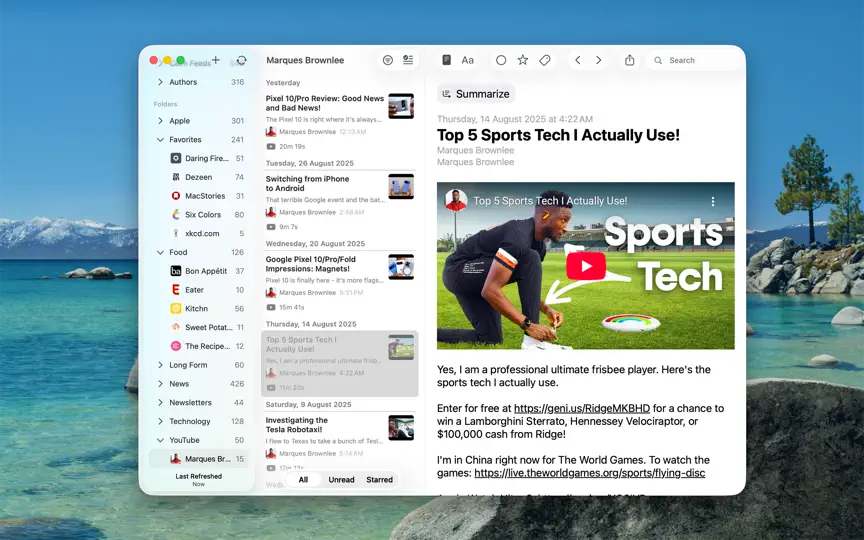Viewport: 864px width, 540px height.
Task: Expand the Long Form folder
Action: pyautogui.click(x=160, y=365)
